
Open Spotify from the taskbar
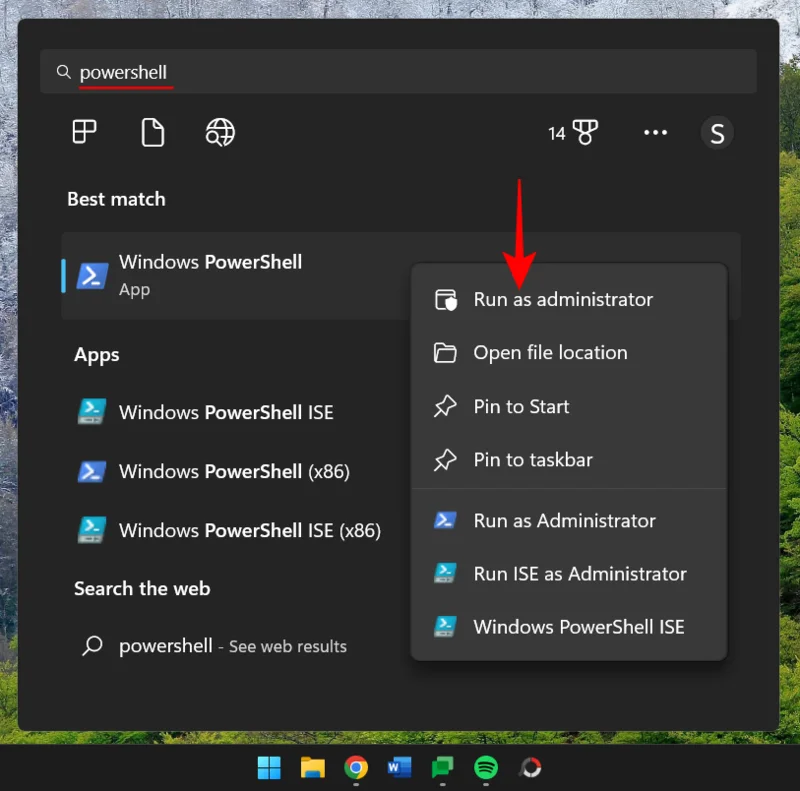pyautogui.click(x=488, y=768)
